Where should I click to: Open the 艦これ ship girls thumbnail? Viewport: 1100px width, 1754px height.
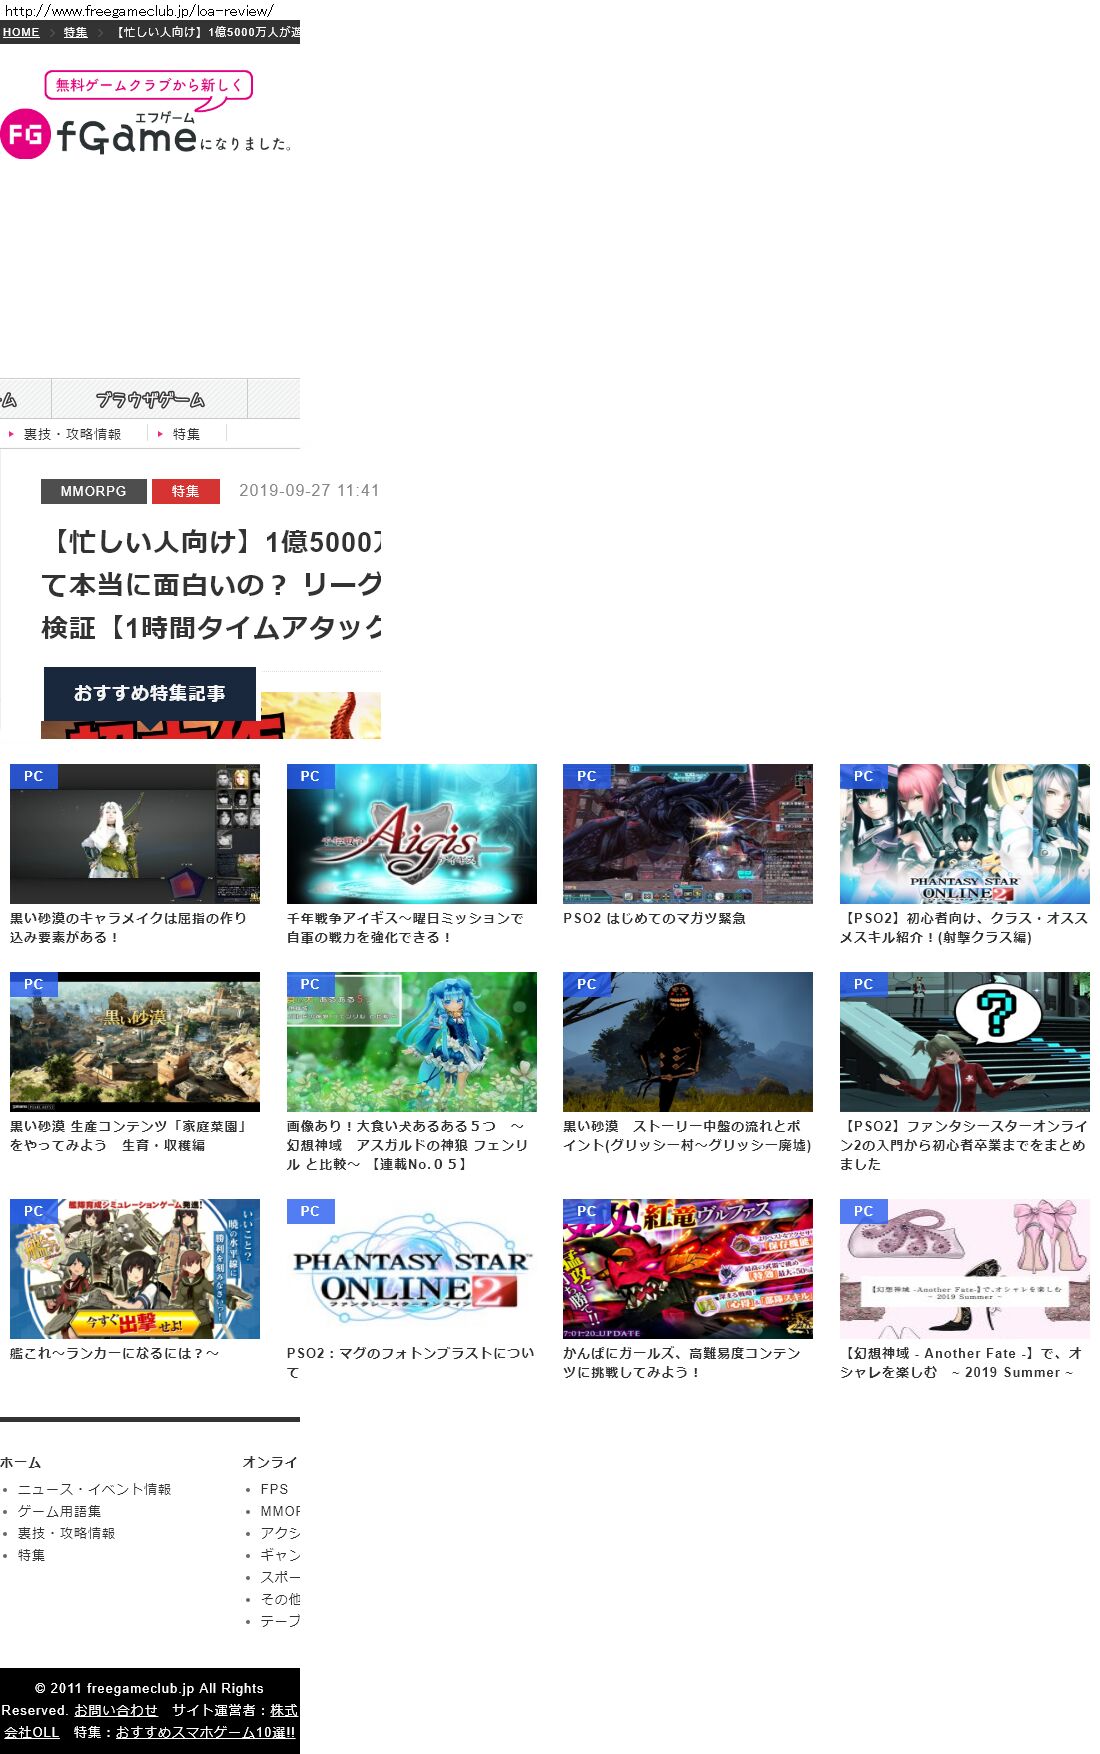pos(135,1269)
